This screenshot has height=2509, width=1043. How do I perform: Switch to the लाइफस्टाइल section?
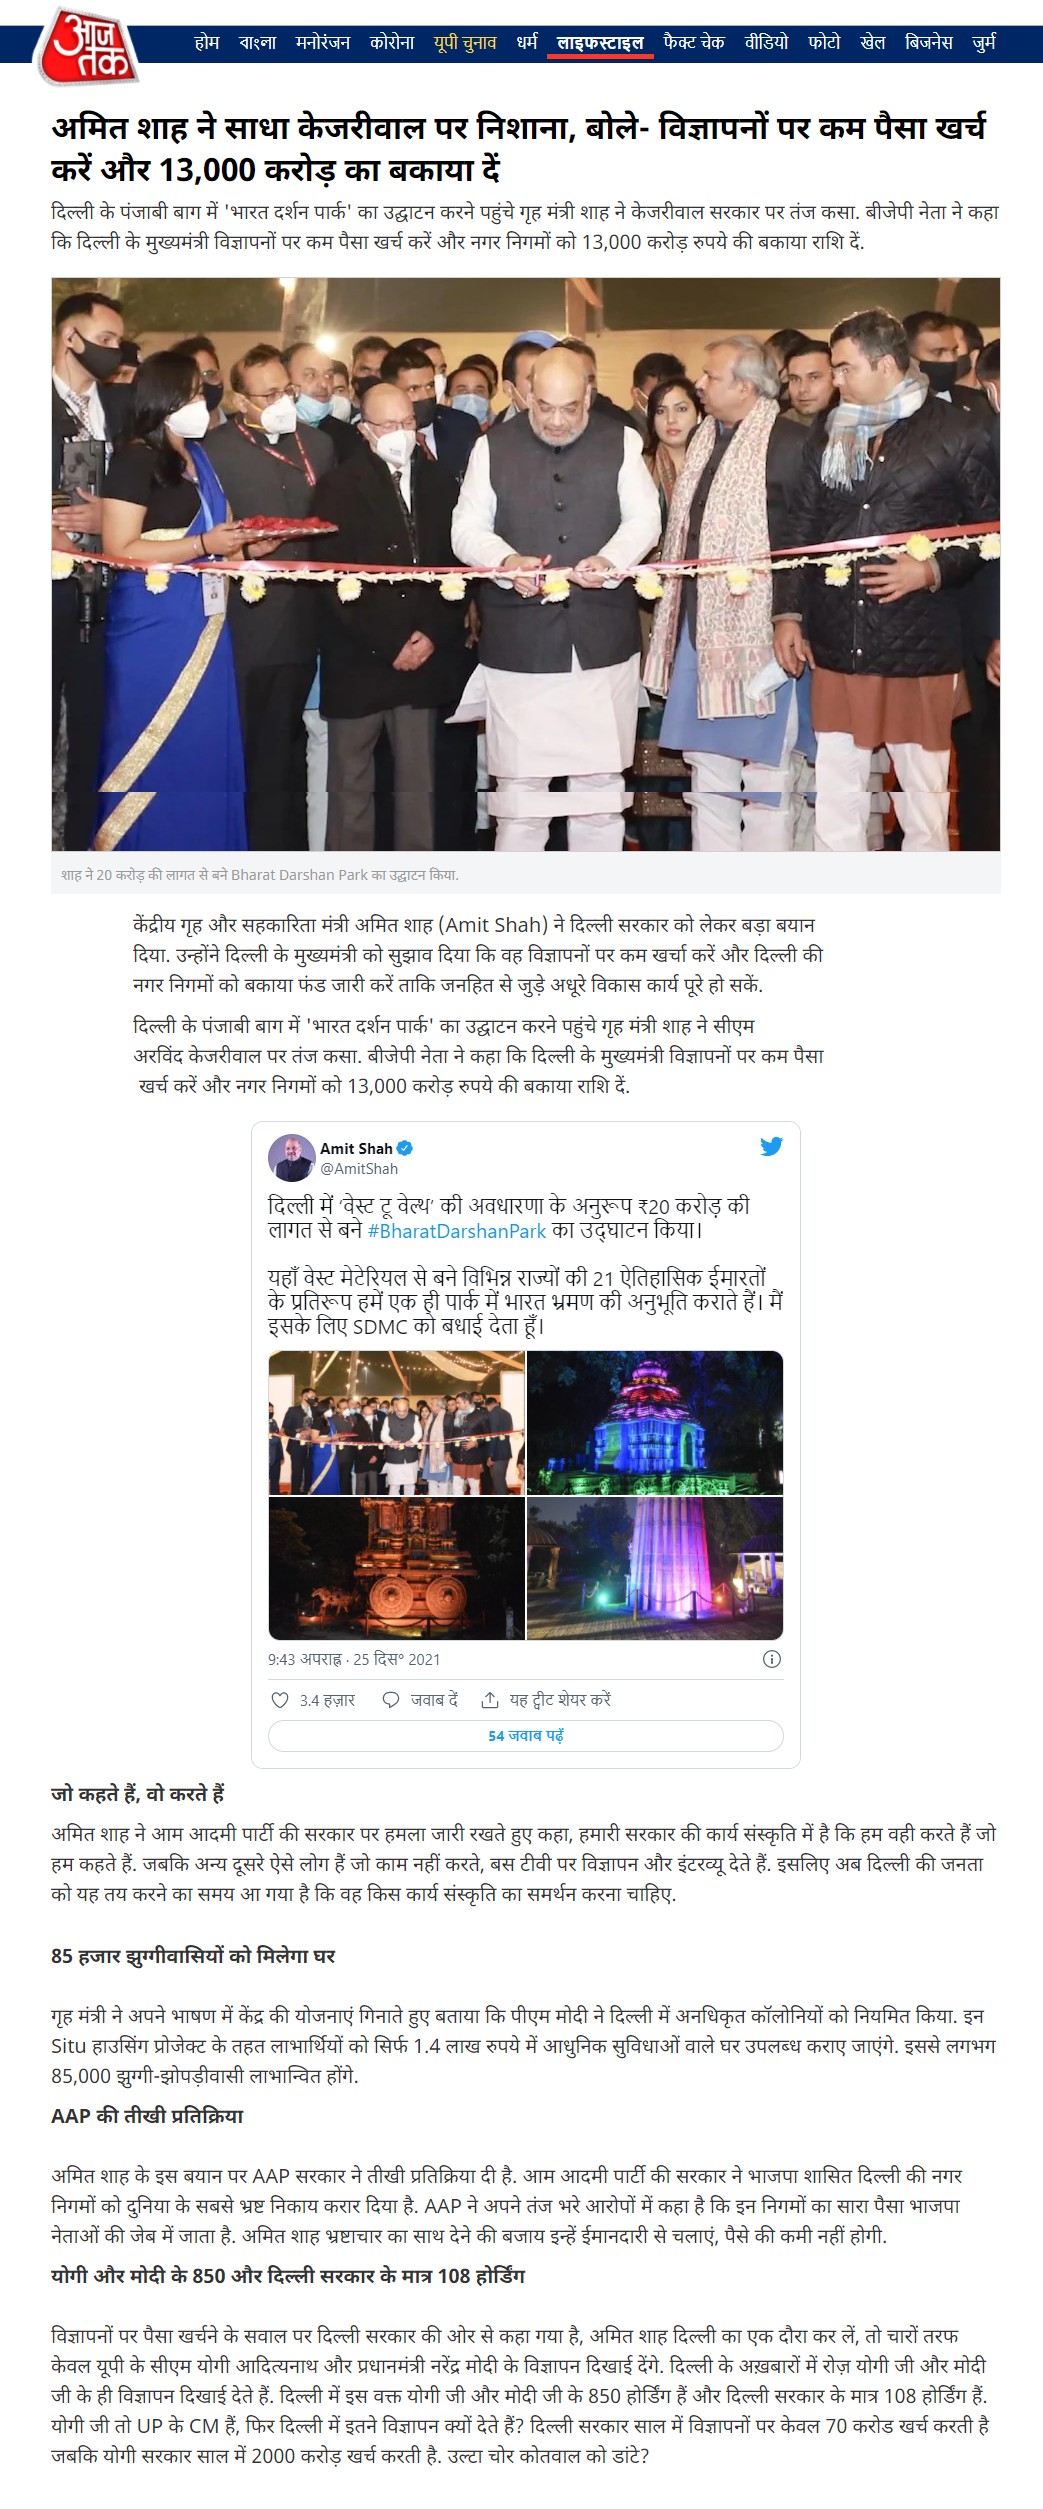click(600, 42)
